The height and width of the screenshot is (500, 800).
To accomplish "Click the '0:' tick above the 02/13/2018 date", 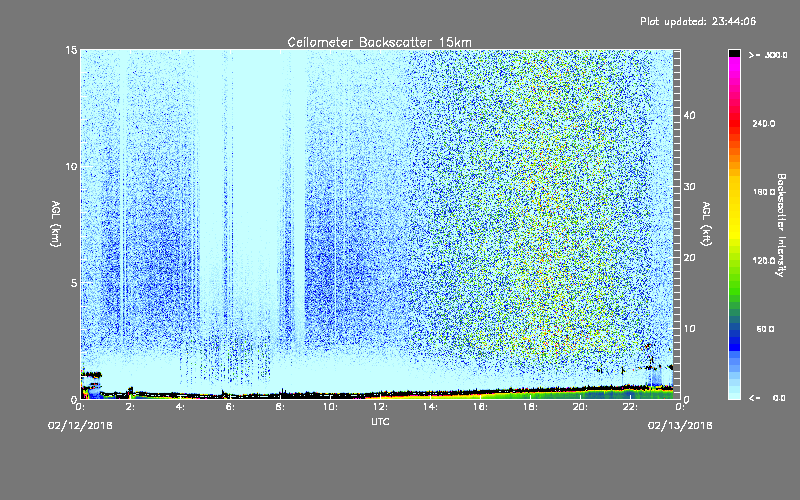I will click(x=680, y=407).
